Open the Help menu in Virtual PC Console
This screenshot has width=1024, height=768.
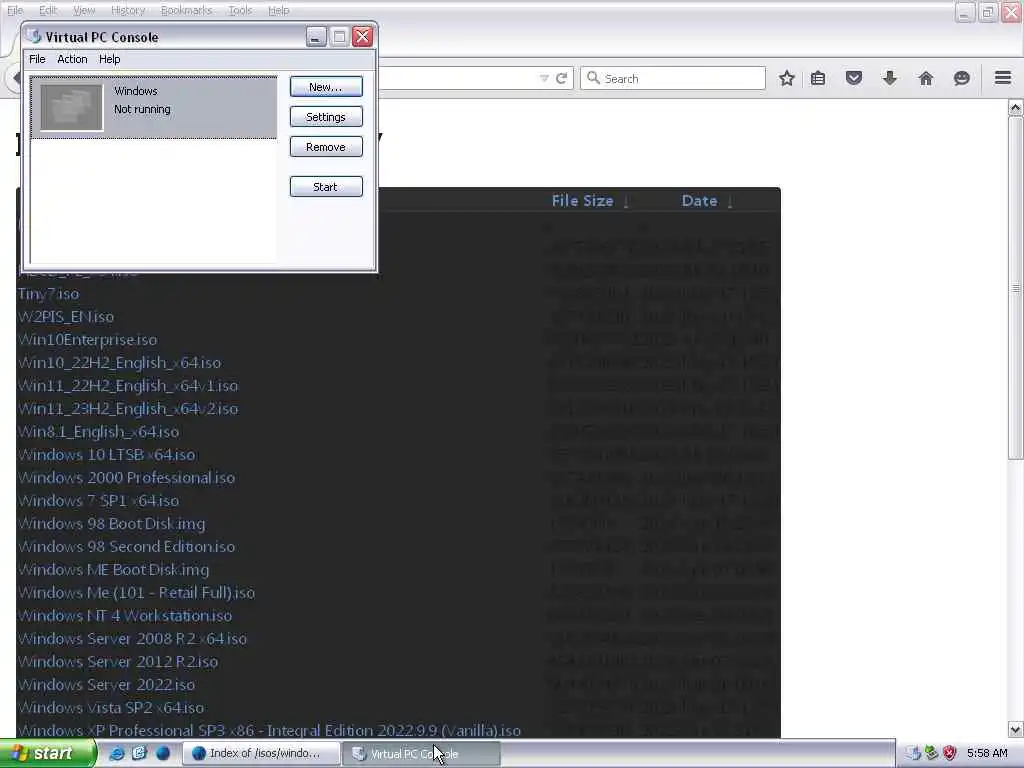(110, 59)
